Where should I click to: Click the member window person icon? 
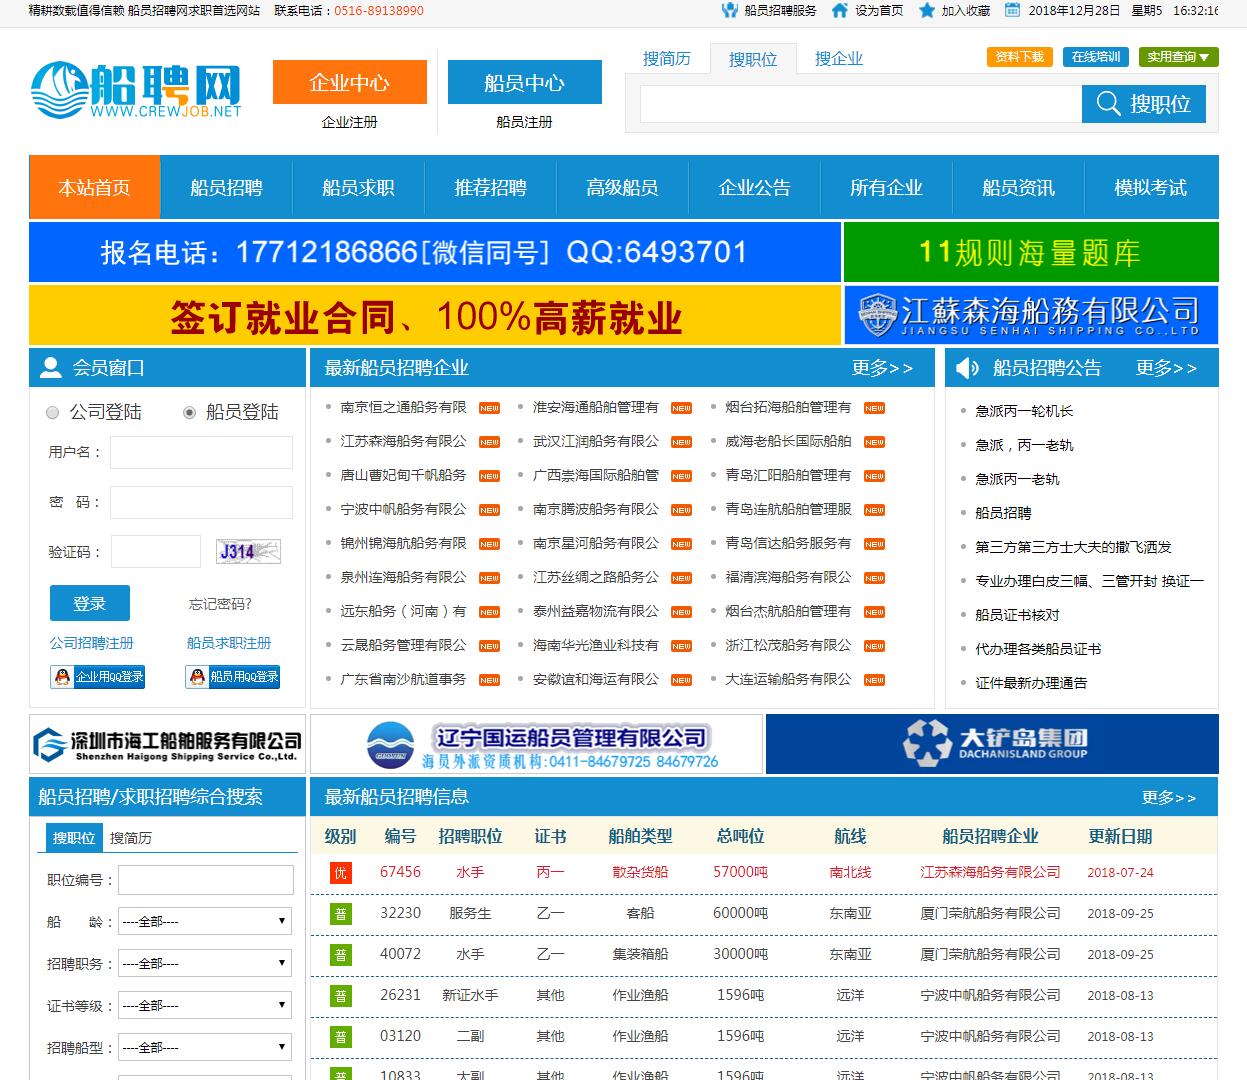(x=51, y=368)
